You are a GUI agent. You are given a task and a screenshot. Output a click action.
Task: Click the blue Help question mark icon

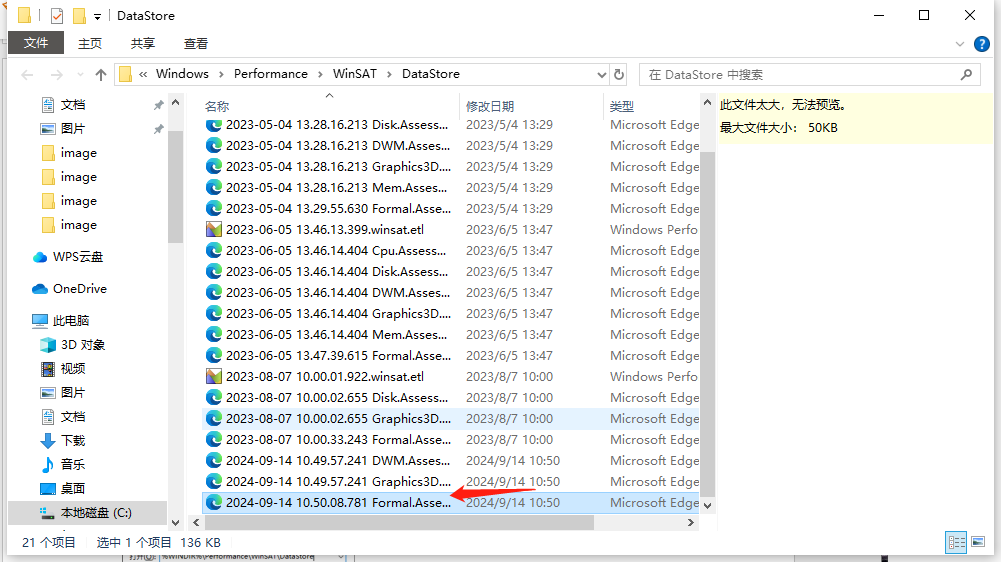[981, 44]
